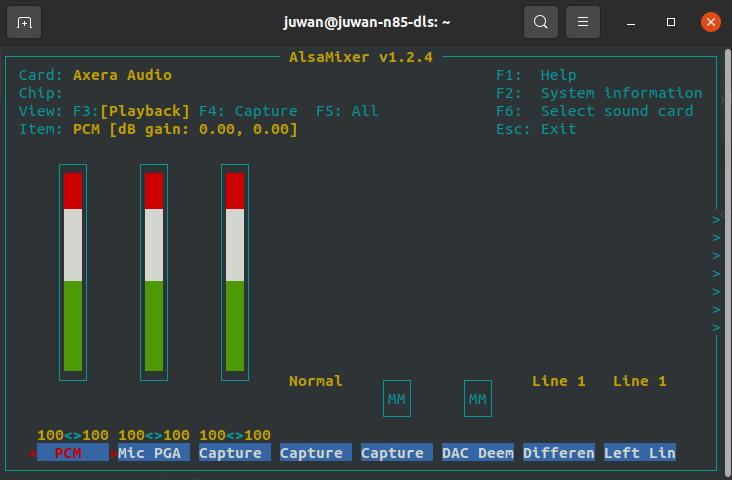The image size is (732, 480).
Task: Open a new terminal tab icon
Action: [24, 22]
